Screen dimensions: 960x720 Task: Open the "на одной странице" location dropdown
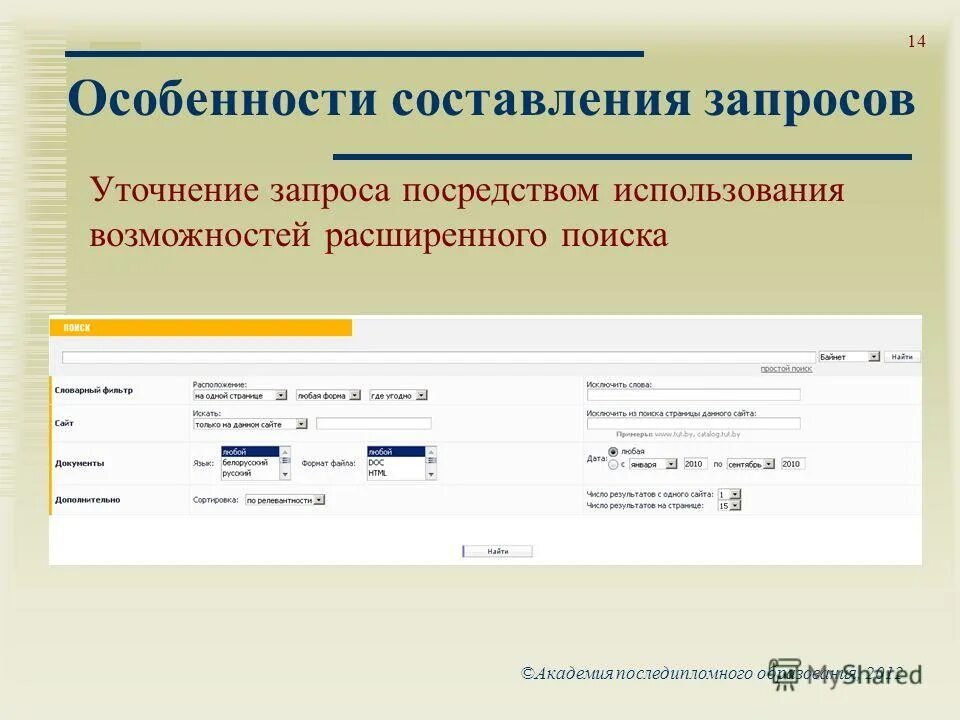[283, 395]
